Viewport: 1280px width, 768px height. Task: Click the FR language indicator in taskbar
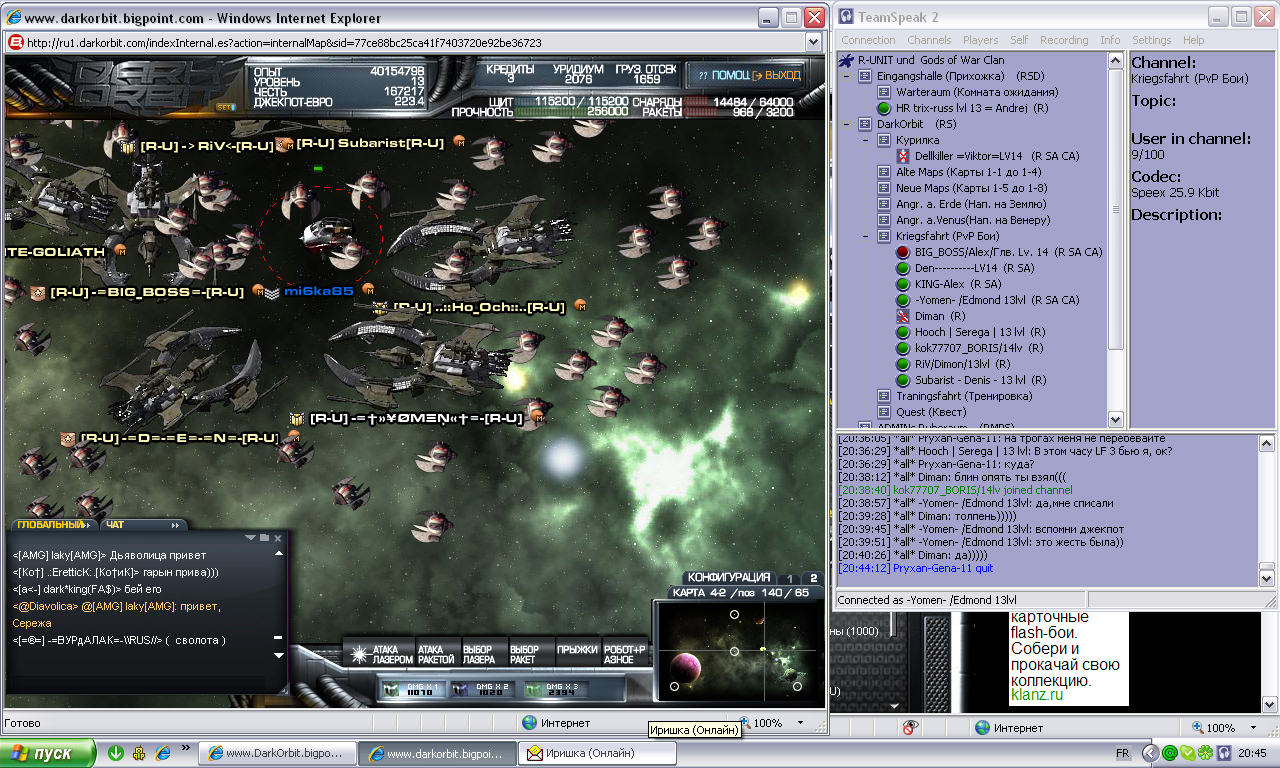(1122, 753)
